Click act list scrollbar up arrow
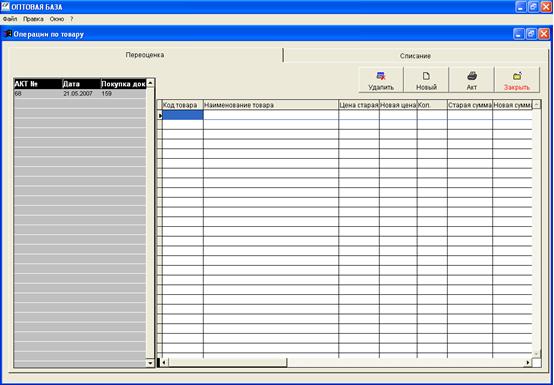Screen dimensions: 554x385 click(150, 83)
